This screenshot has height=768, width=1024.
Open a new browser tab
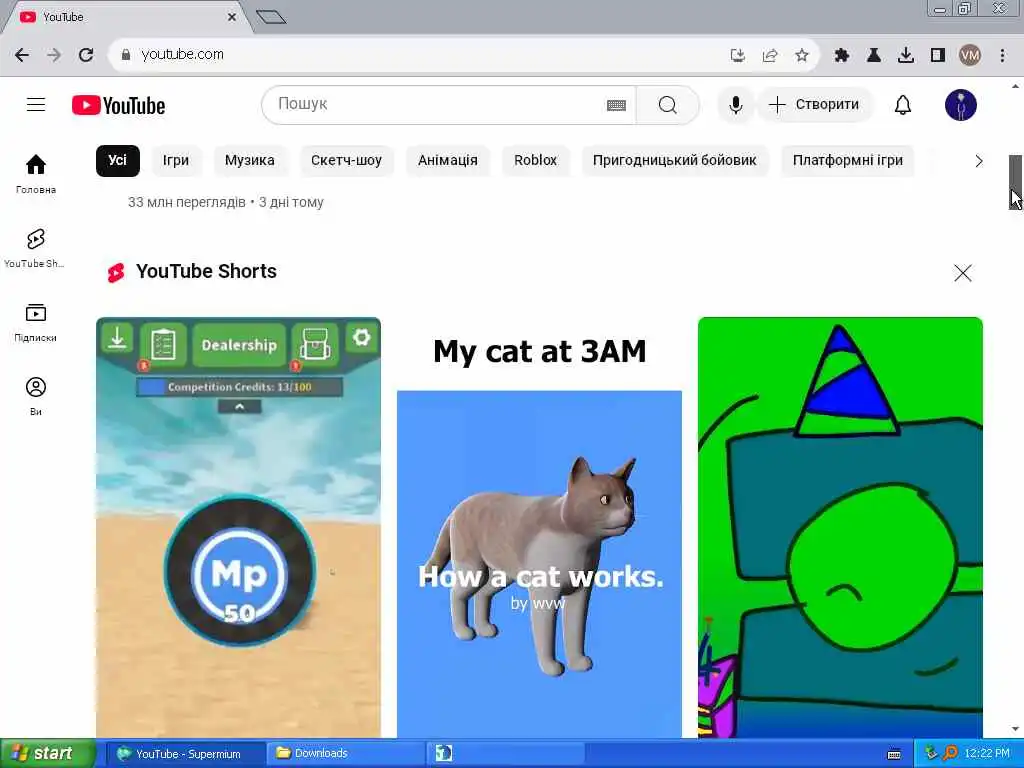pos(271,17)
